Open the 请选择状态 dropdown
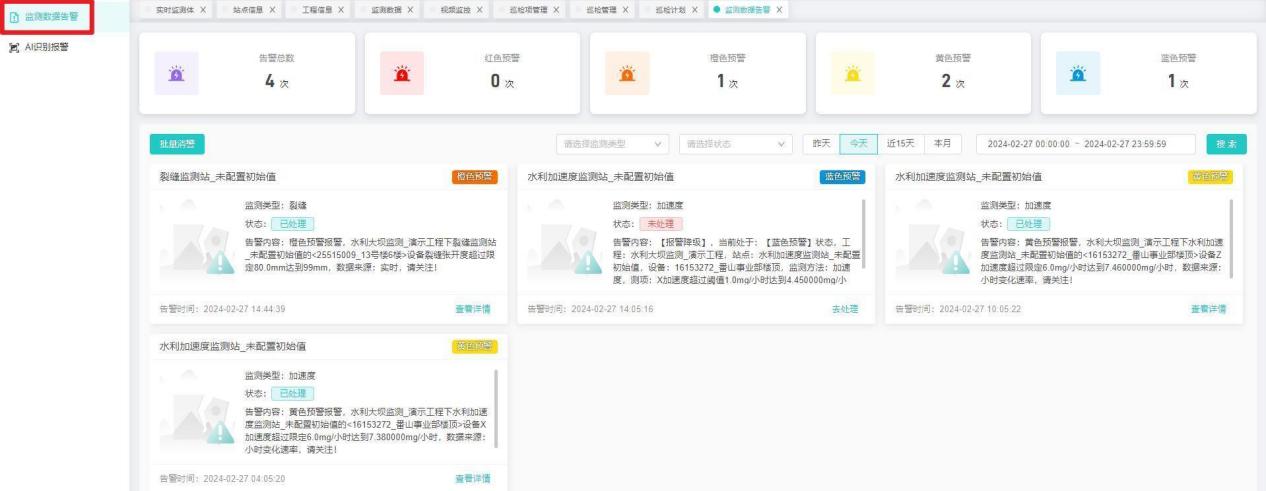1266x491 pixels. tap(735, 143)
